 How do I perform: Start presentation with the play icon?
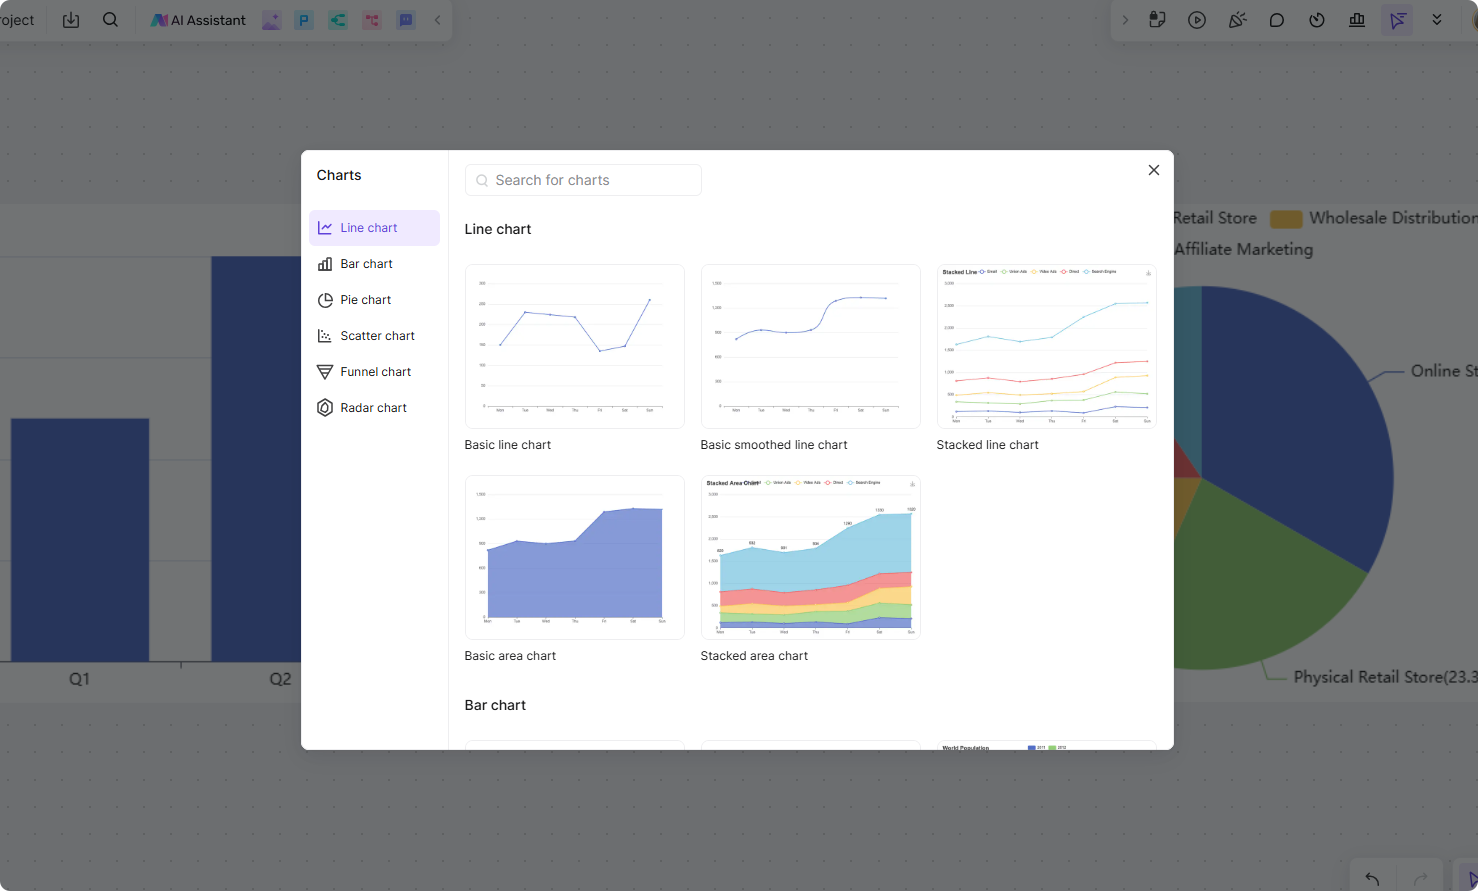pos(1197,20)
